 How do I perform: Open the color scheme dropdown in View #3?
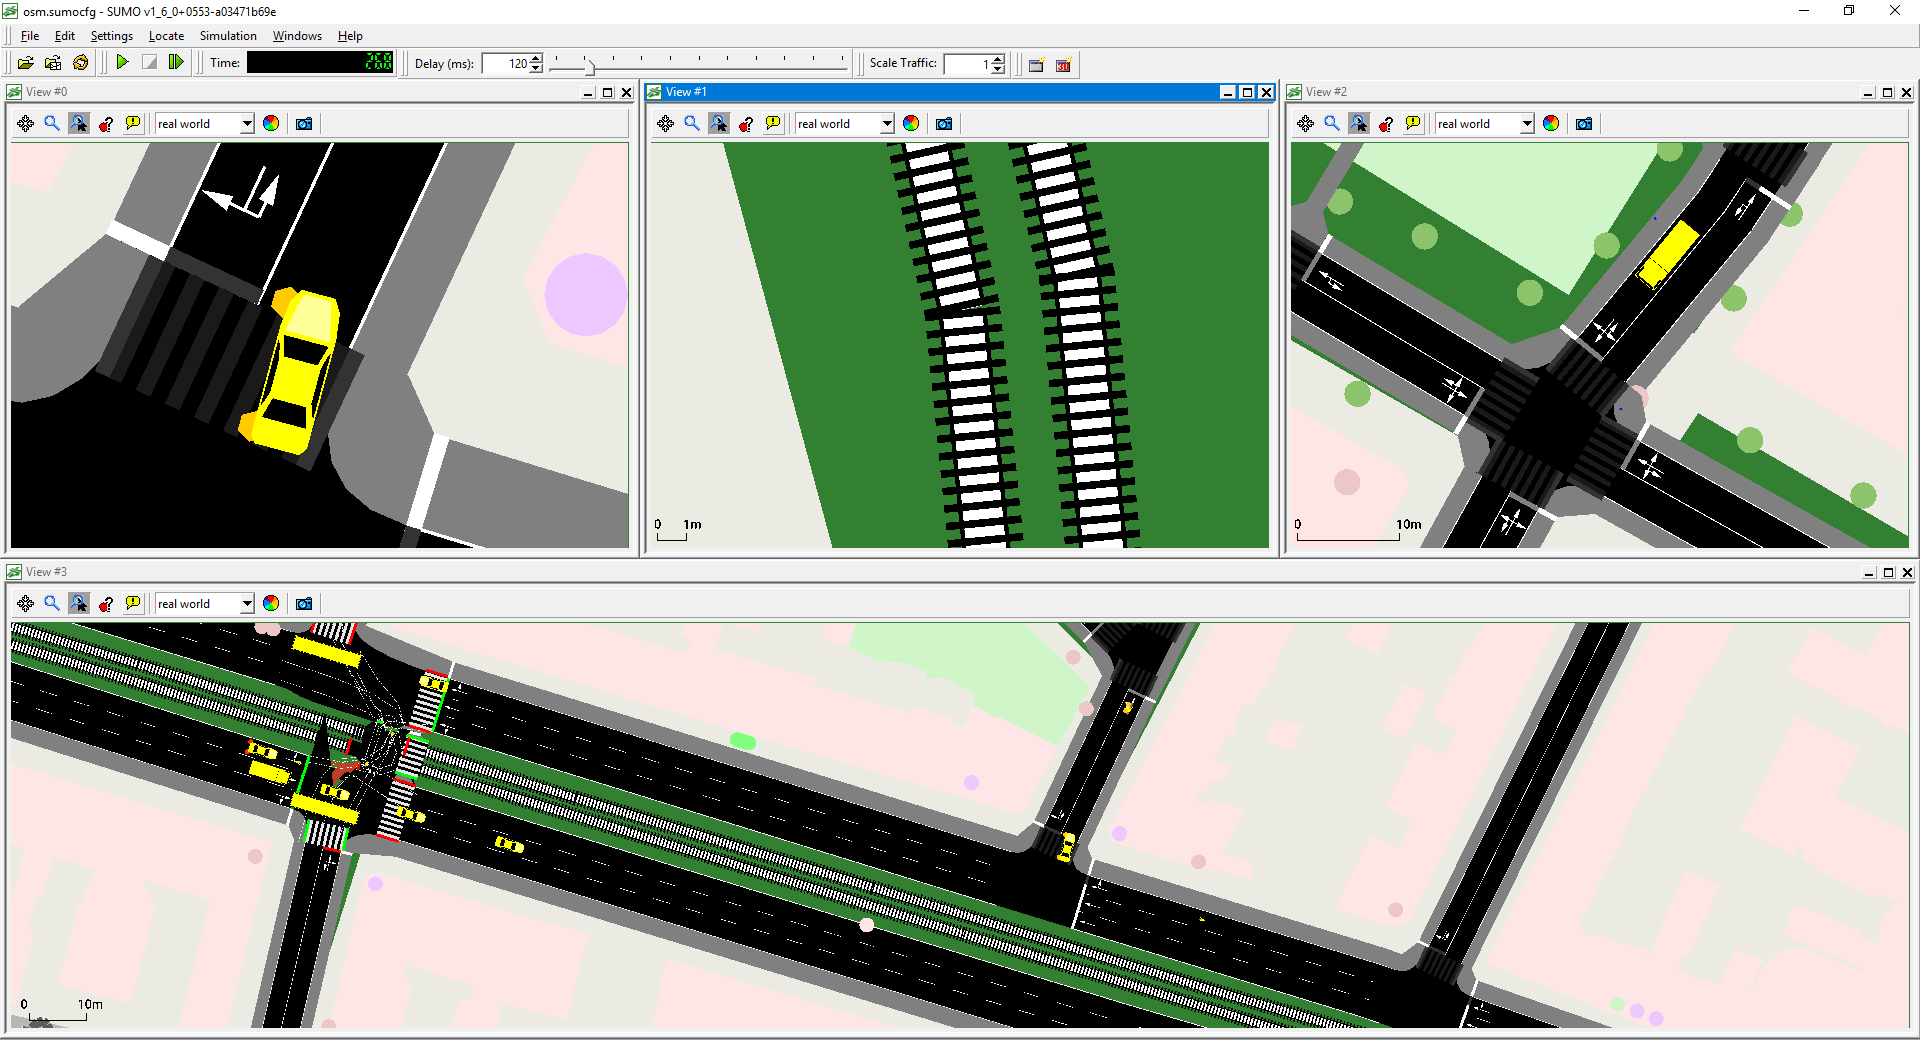[246, 604]
